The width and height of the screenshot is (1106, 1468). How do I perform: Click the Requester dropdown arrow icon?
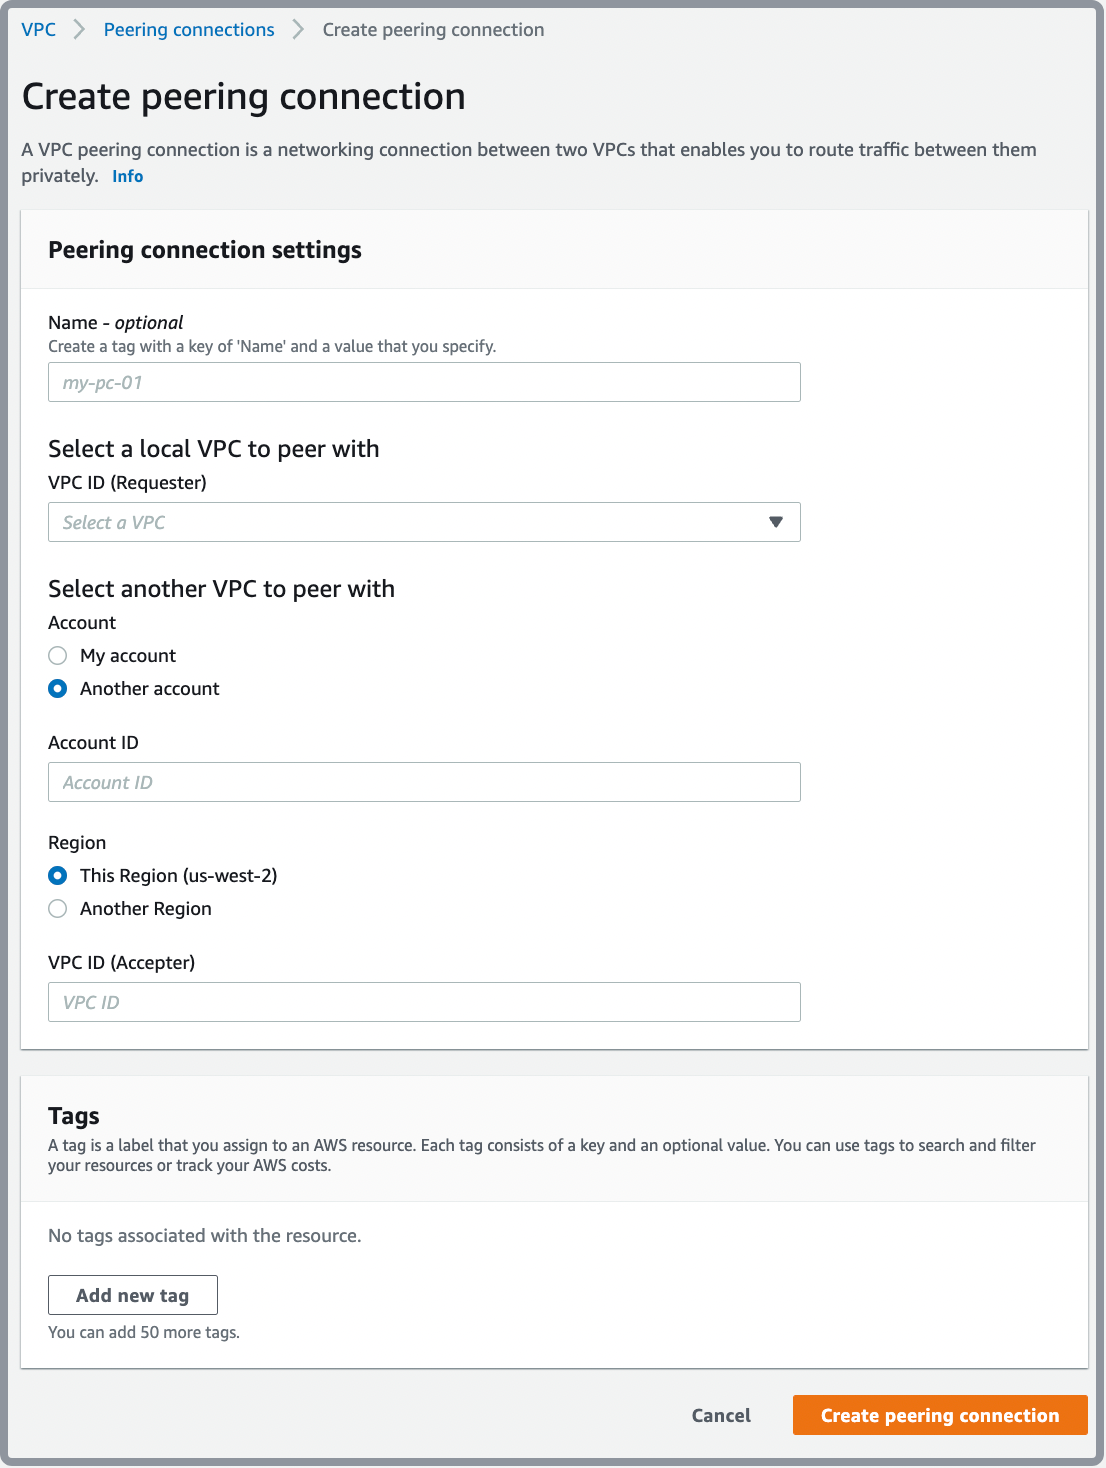coord(776,522)
